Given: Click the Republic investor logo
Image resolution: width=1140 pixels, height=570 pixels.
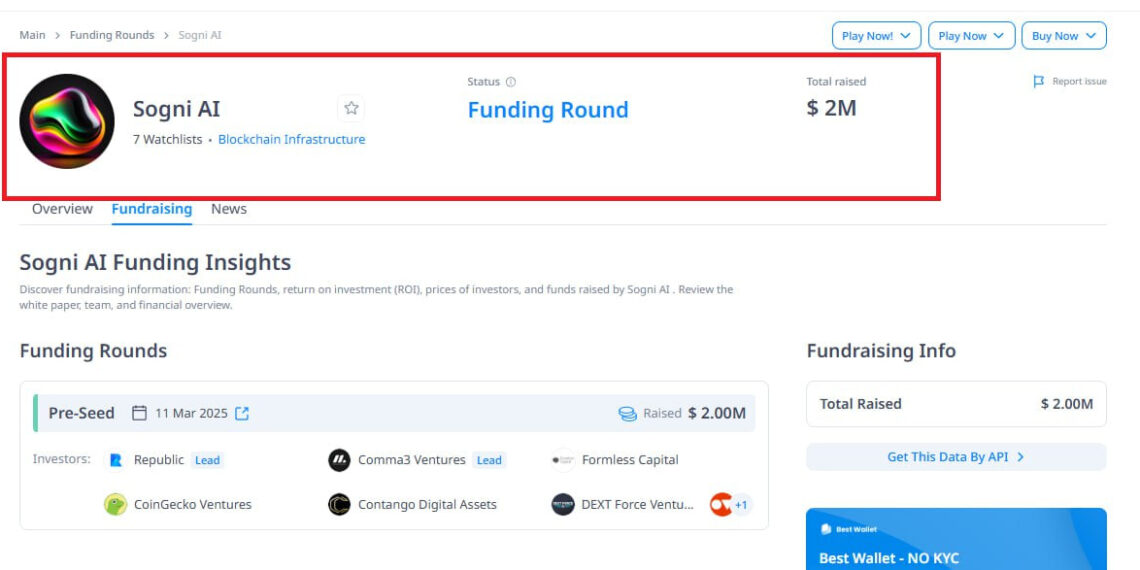Looking at the screenshot, I should click(x=116, y=460).
